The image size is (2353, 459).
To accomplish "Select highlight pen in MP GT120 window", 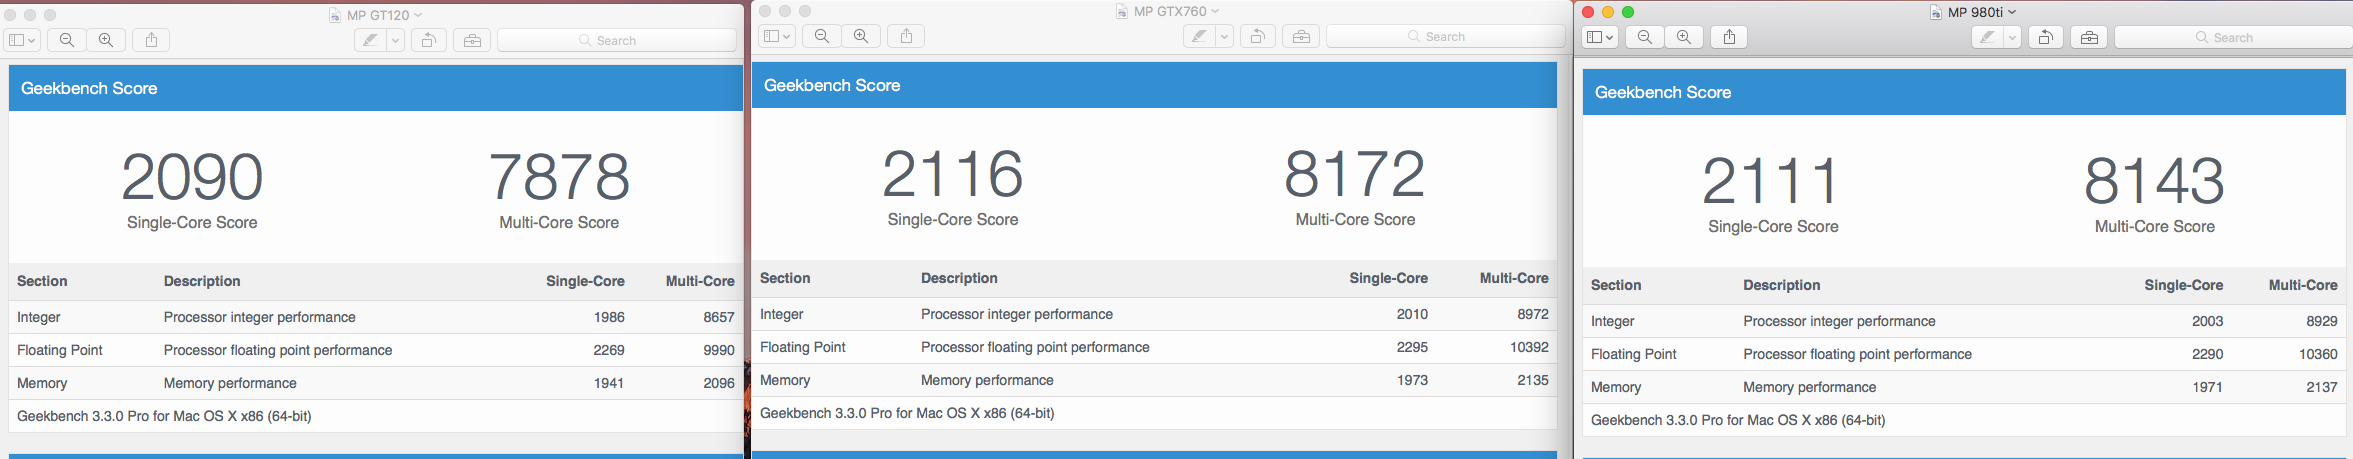I will pos(371,40).
